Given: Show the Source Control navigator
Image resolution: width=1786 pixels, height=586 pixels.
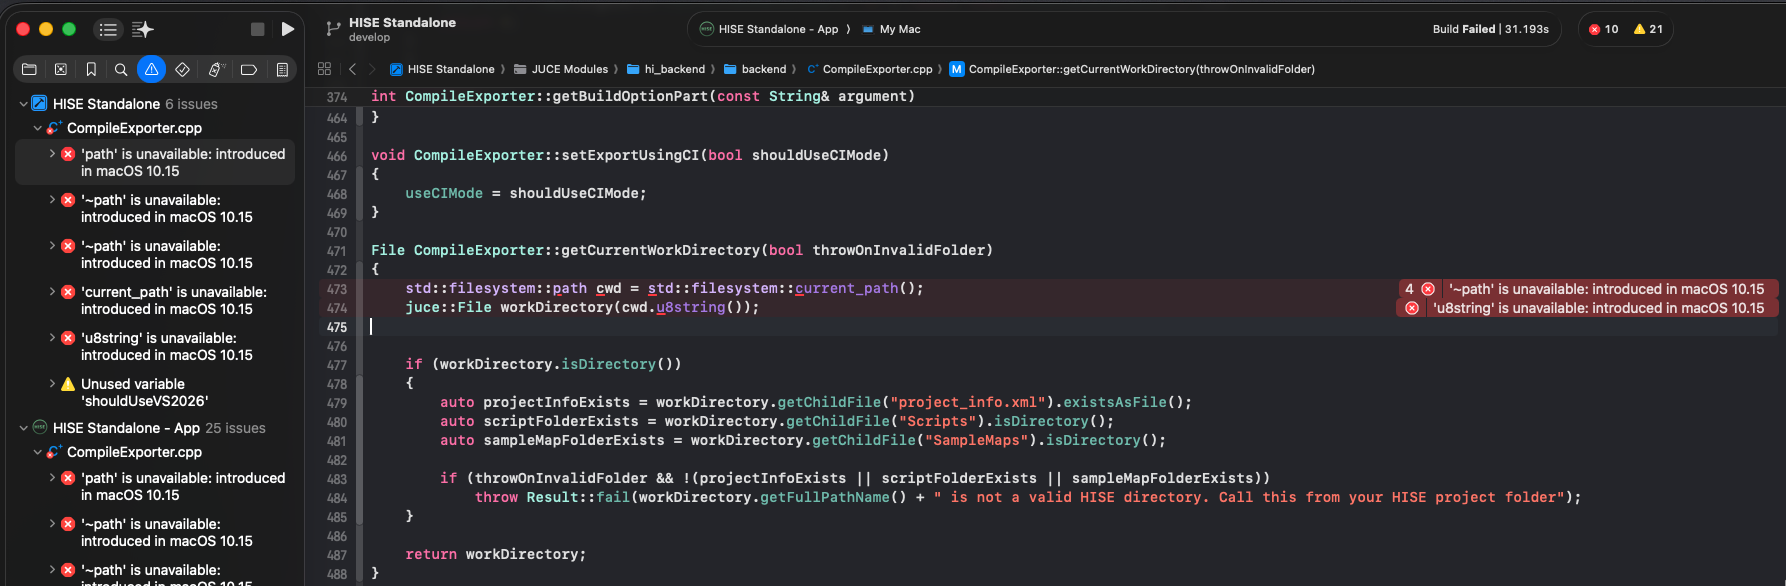Looking at the screenshot, I should pyautogui.click(x=60, y=69).
